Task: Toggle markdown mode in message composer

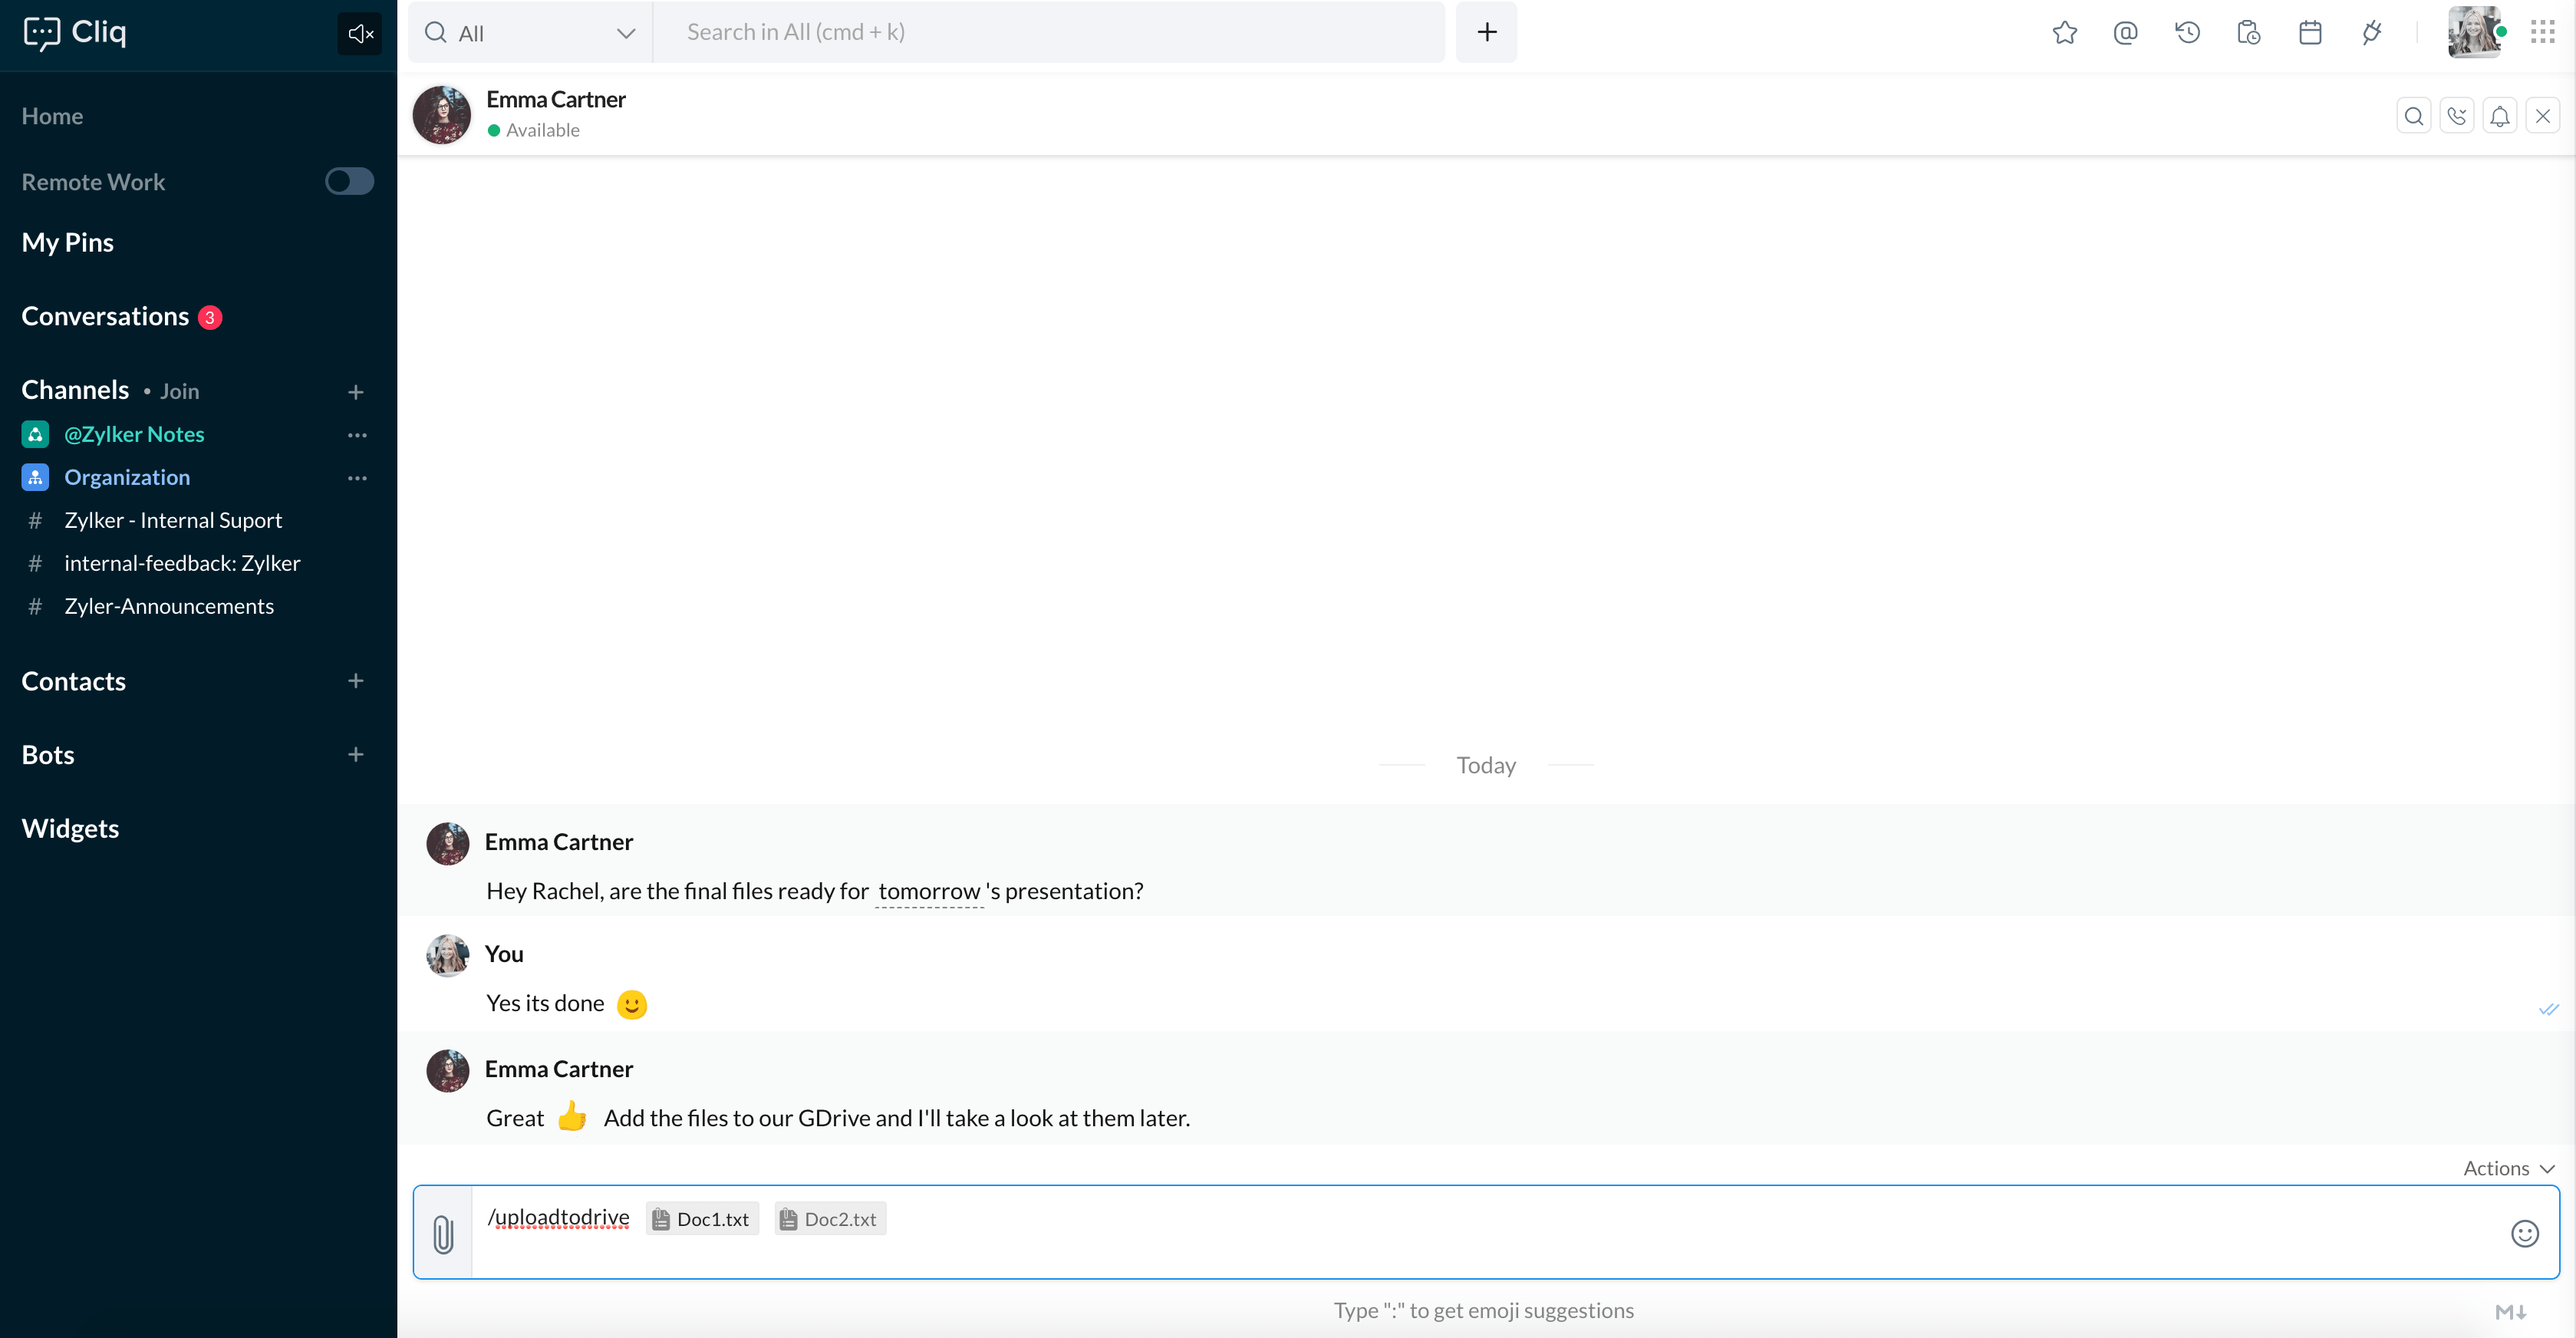Action: pos(2510,1312)
